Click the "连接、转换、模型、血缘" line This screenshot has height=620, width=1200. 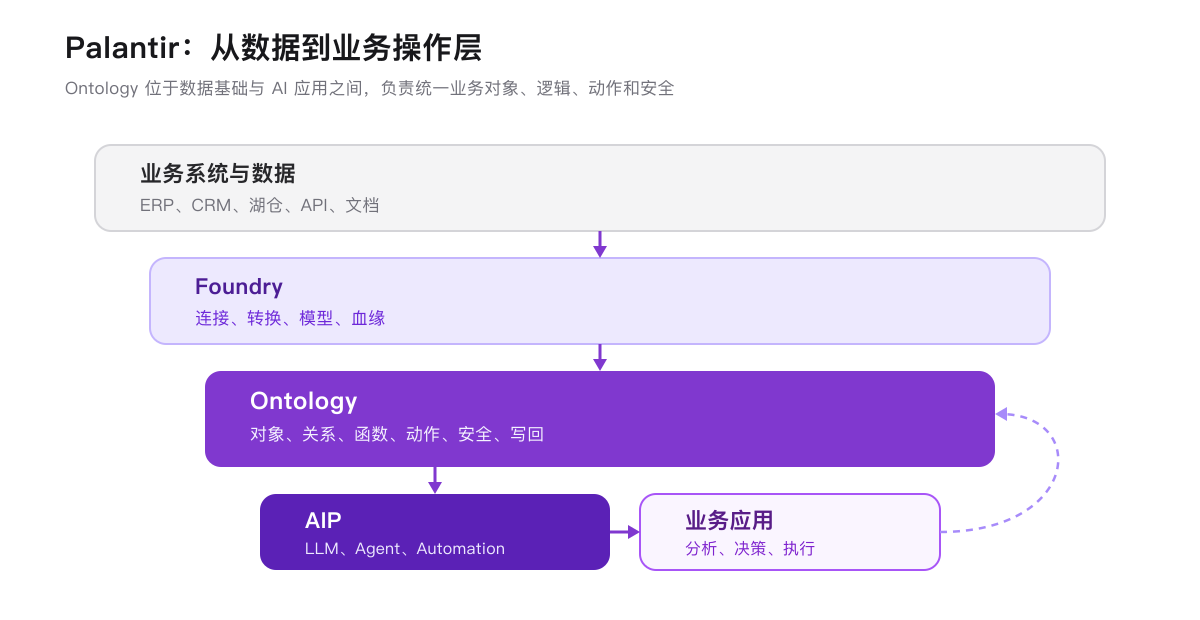point(290,318)
